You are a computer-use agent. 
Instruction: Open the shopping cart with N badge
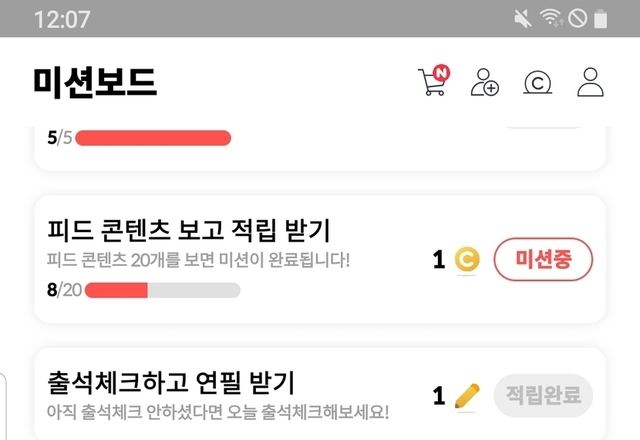[433, 82]
